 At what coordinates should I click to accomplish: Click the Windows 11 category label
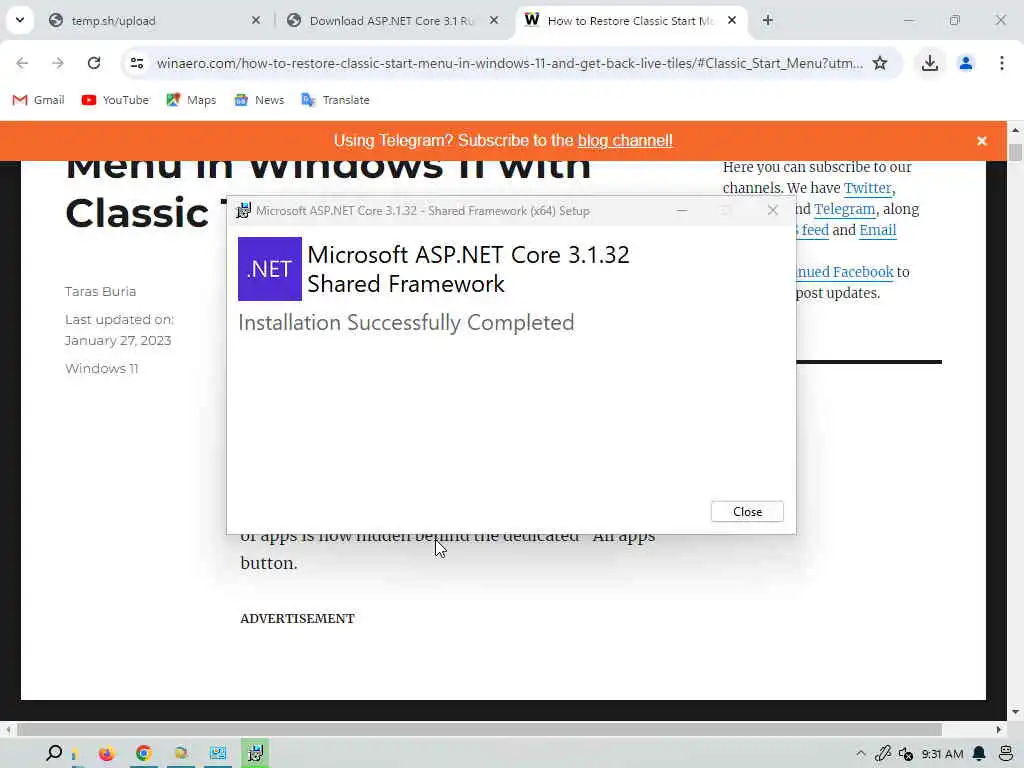tap(102, 368)
